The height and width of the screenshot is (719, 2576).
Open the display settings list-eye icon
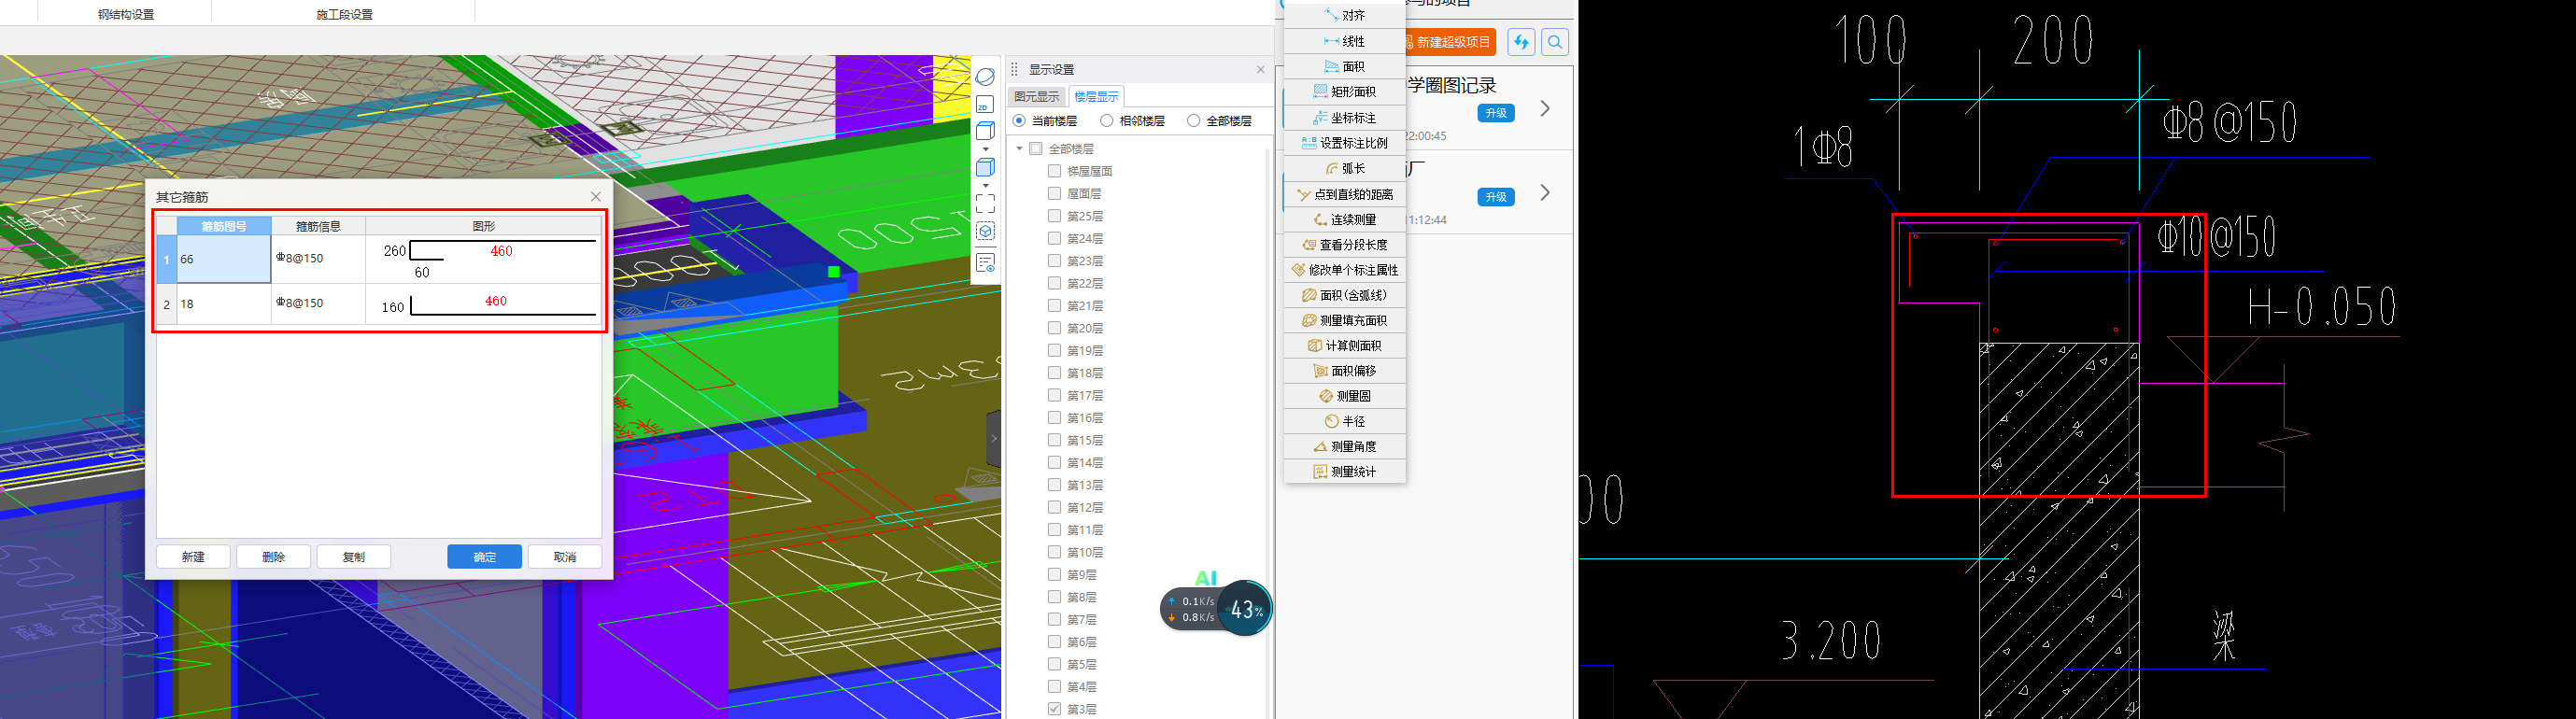(985, 263)
